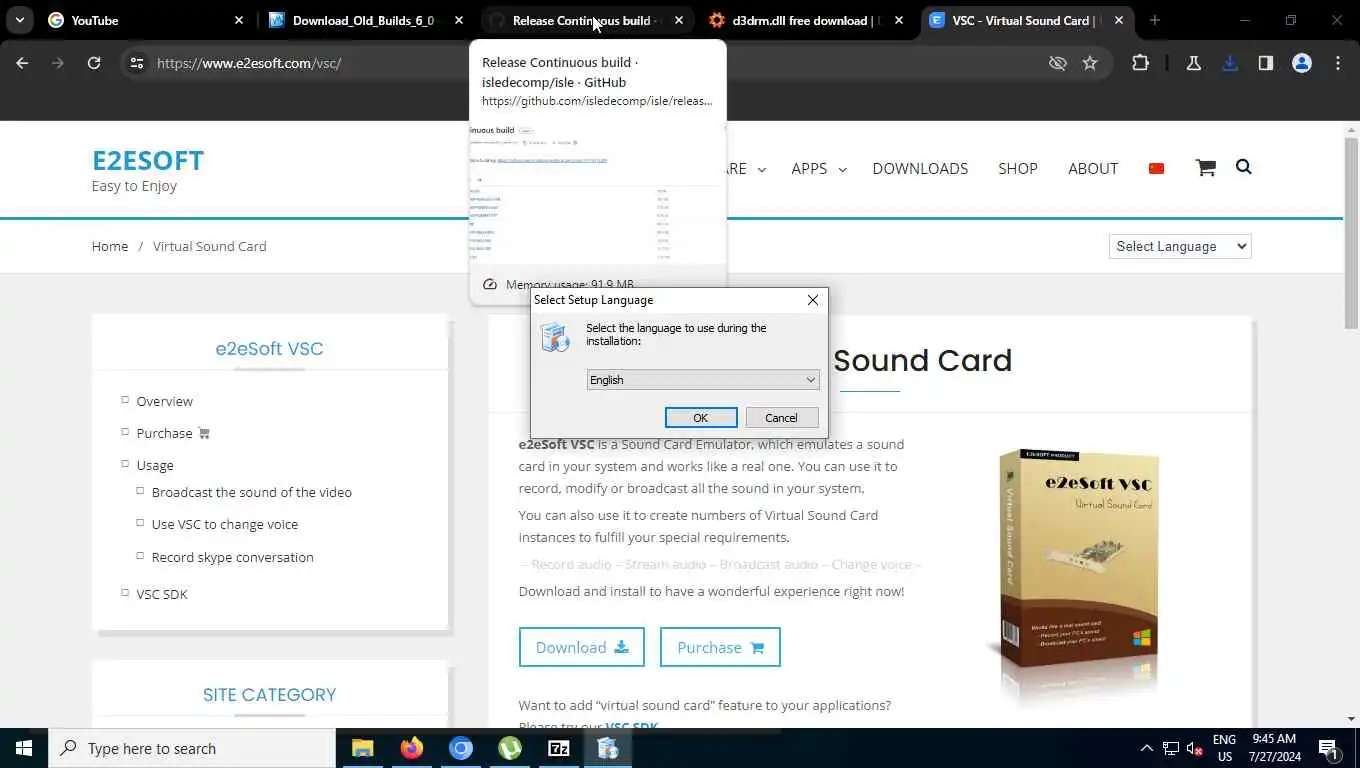Open ABOUT menu item
1360x768 pixels.
click(1093, 168)
